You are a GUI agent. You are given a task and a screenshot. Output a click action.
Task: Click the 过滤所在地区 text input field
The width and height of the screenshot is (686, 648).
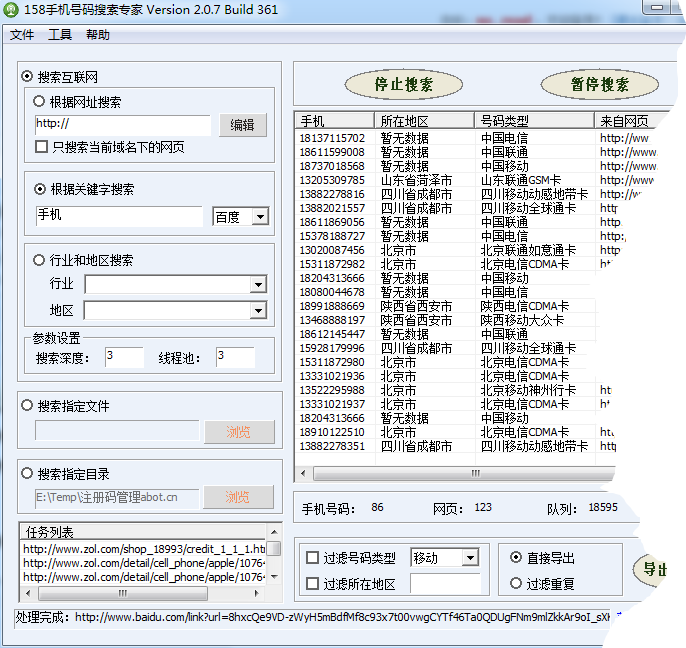[445, 584]
